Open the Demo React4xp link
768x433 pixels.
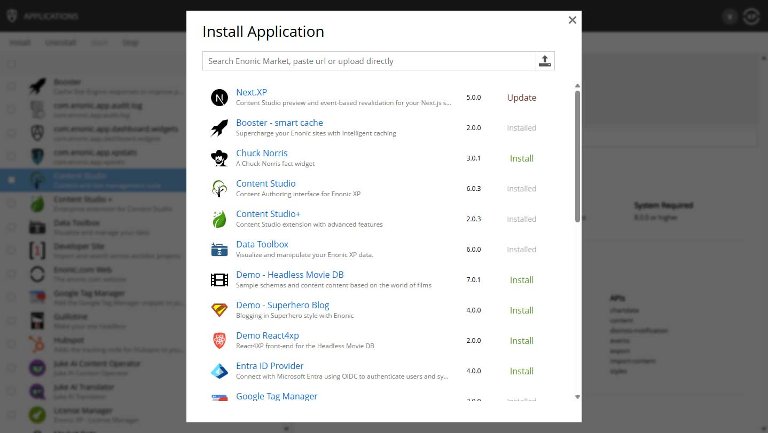pyautogui.click(x=267, y=336)
